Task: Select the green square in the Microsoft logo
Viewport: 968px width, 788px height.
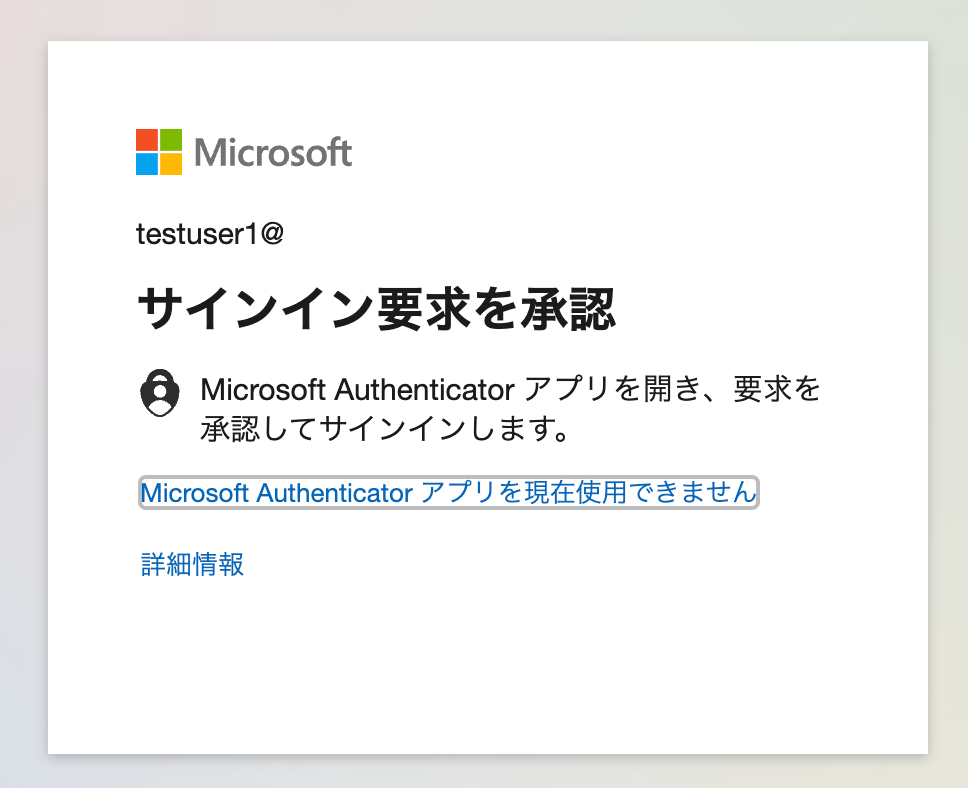Action: pos(172,139)
